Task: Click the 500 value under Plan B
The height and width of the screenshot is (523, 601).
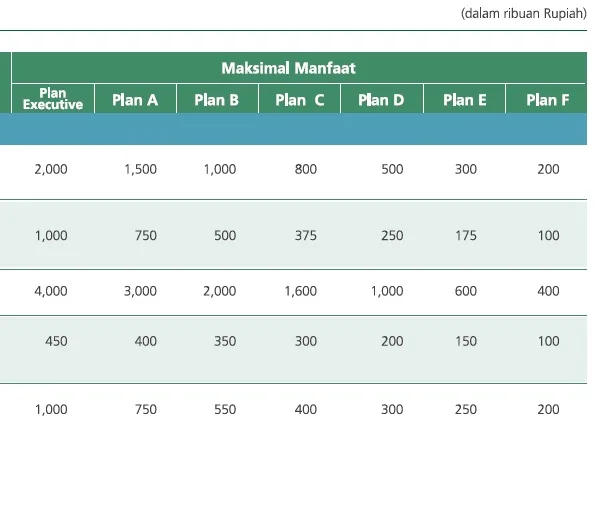Action: [225, 235]
